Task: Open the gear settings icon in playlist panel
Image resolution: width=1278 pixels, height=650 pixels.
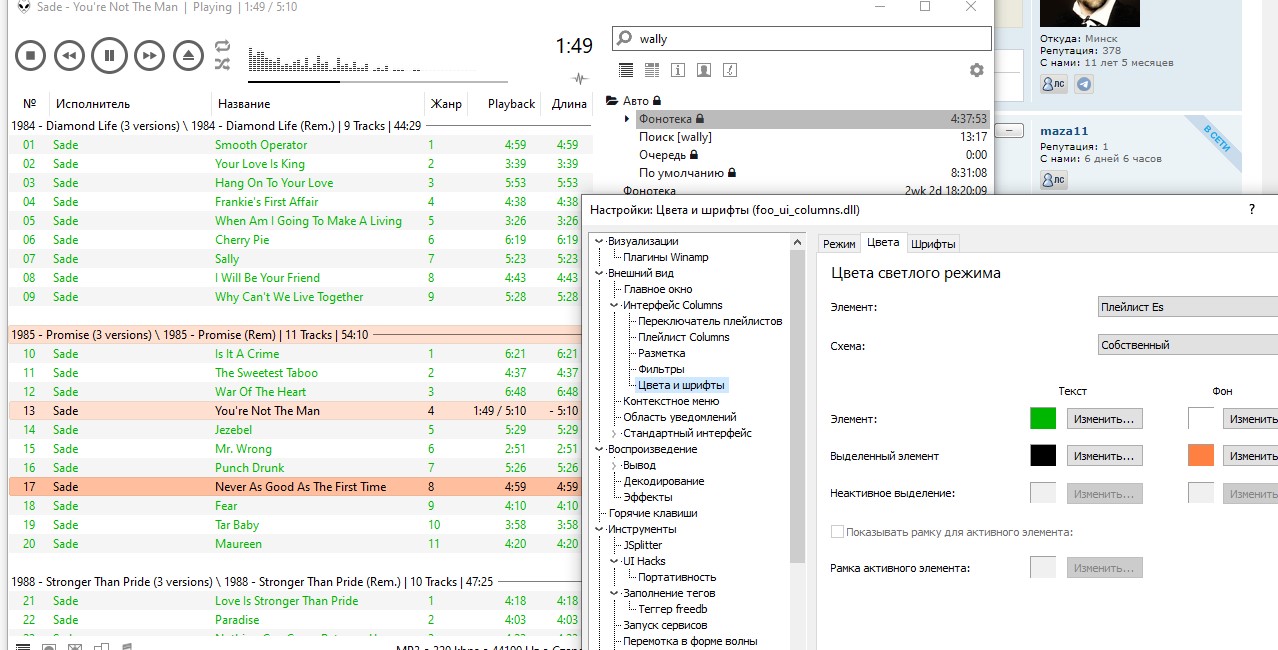Action: (976, 70)
